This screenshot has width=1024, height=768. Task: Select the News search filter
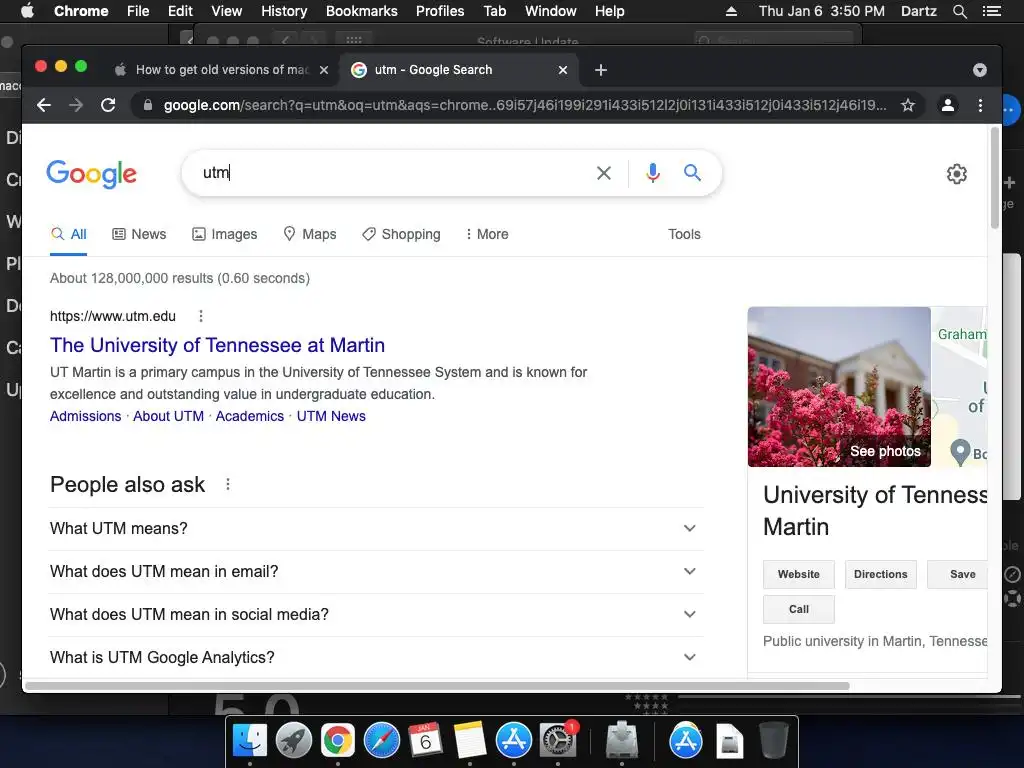point(139,234)
